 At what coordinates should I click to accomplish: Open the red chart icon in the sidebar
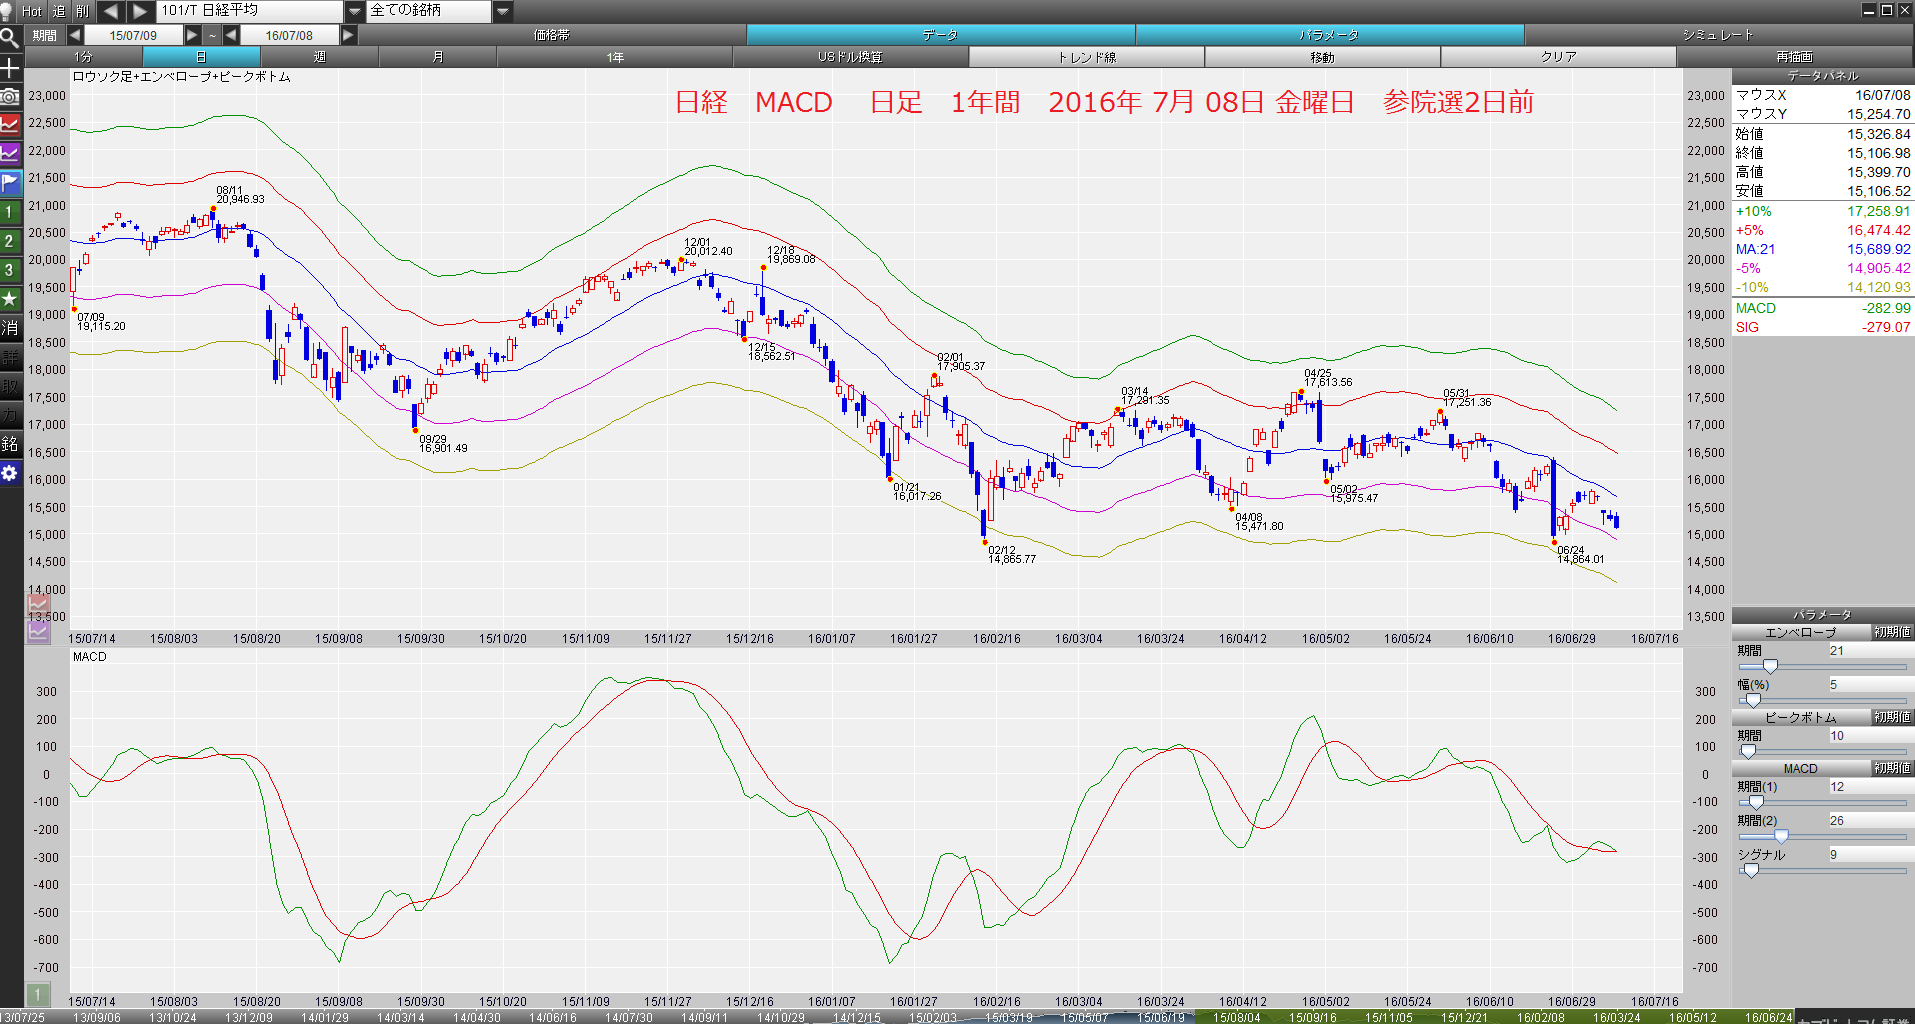tap(10, 125)
